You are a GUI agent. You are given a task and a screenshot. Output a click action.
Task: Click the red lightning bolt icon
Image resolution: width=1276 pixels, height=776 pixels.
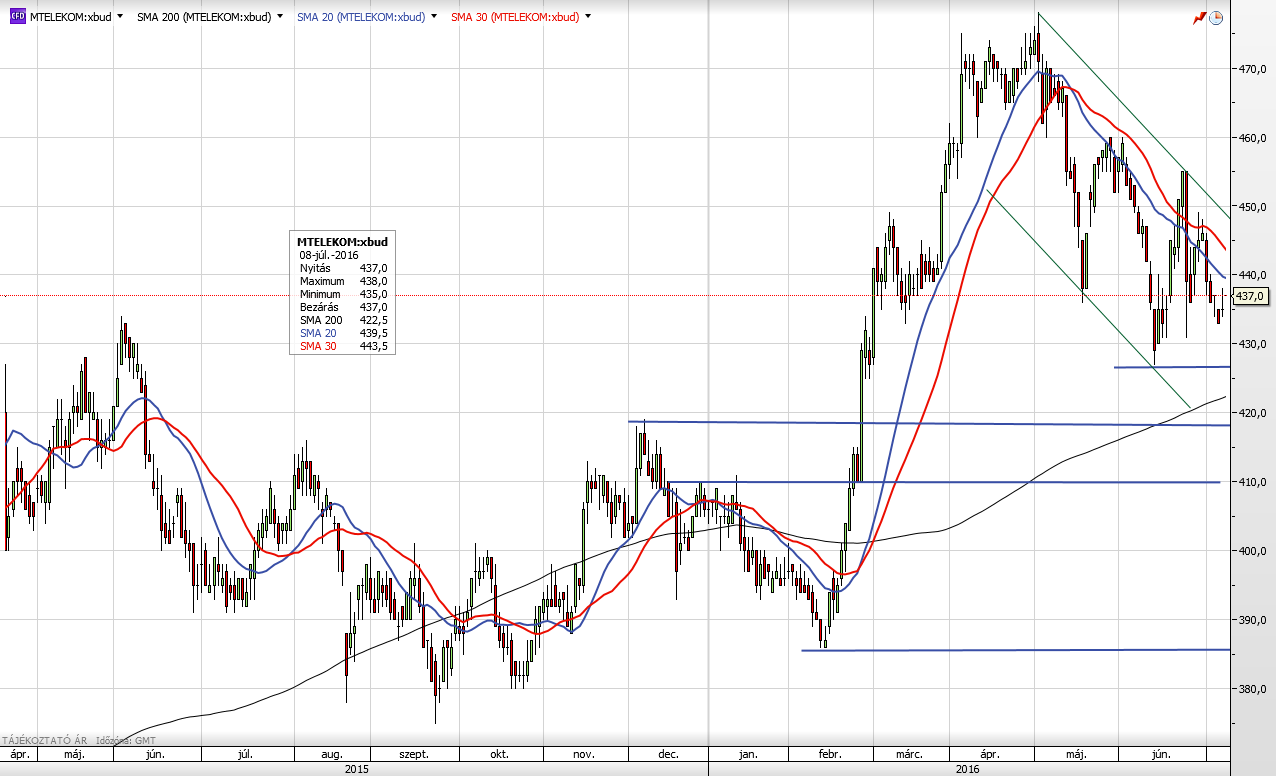click(1199, 18)
